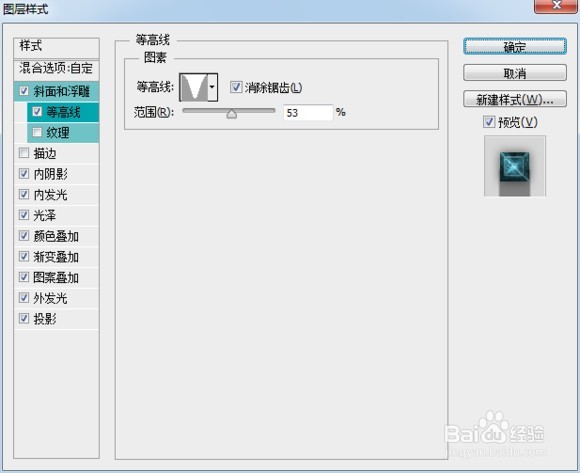Open the 内发光 inner glow settings row
580x473 pixels.
[x=56, y=195]
